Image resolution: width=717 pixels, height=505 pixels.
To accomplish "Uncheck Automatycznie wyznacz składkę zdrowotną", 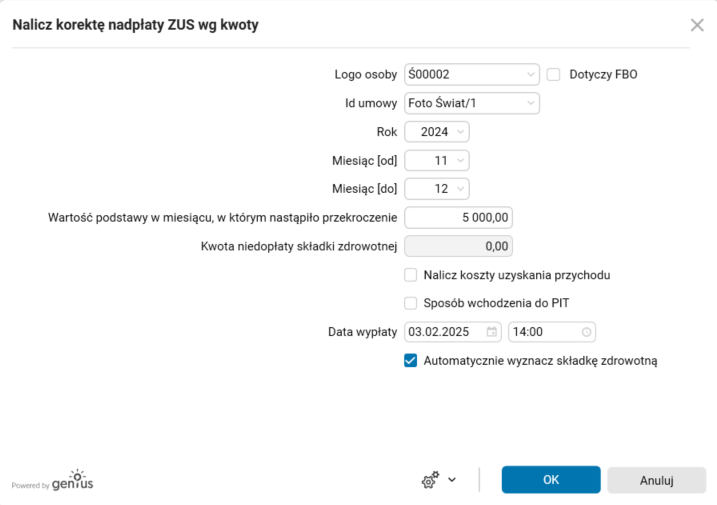I will tap(410, 361).
